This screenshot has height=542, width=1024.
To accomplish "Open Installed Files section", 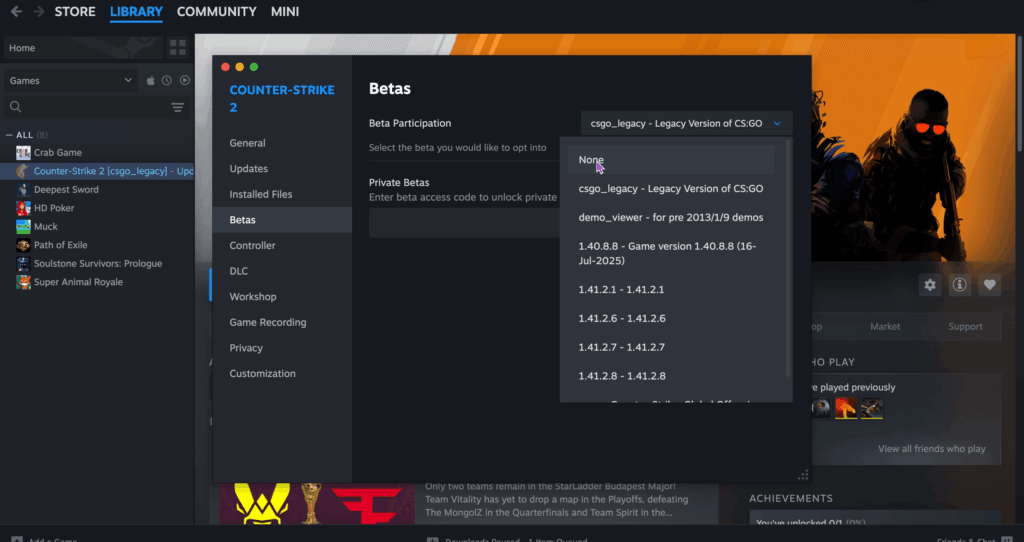I will [x=282, y=194].
